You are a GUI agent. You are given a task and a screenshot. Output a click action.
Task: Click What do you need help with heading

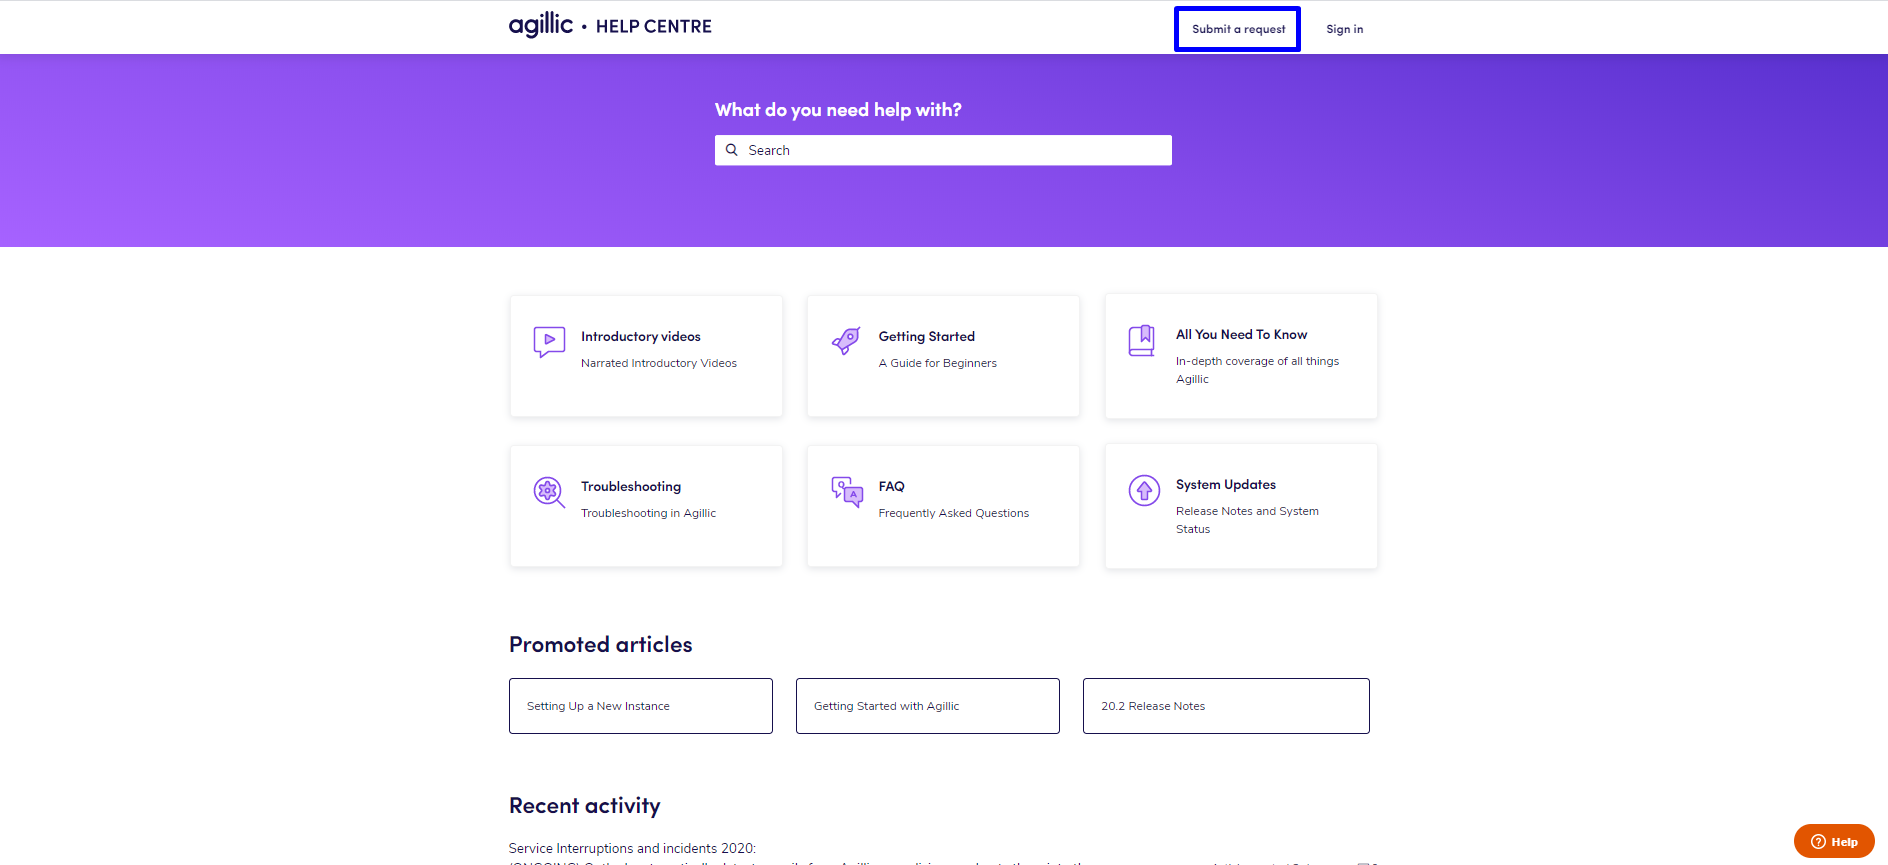tap(838, 110)
